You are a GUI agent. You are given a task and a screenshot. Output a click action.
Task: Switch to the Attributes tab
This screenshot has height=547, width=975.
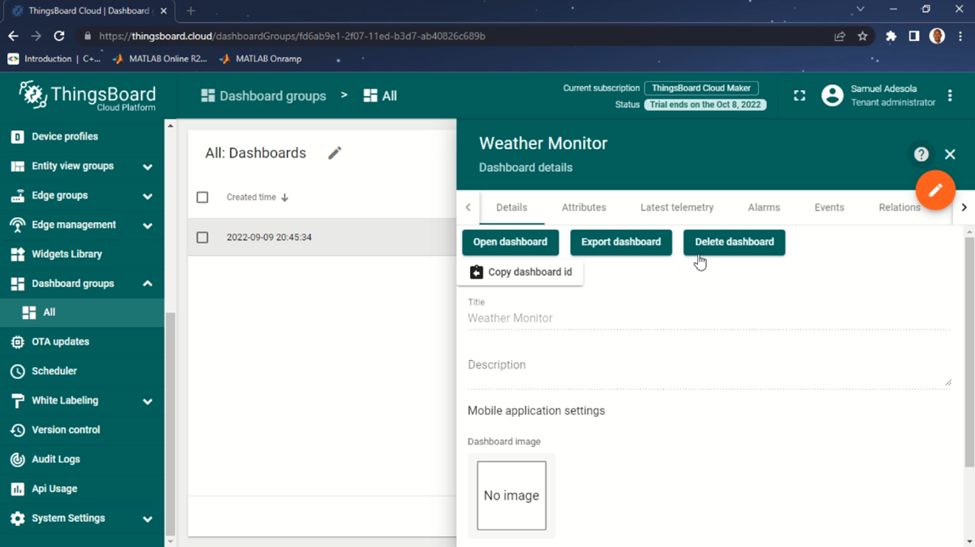tap(584, 208)
